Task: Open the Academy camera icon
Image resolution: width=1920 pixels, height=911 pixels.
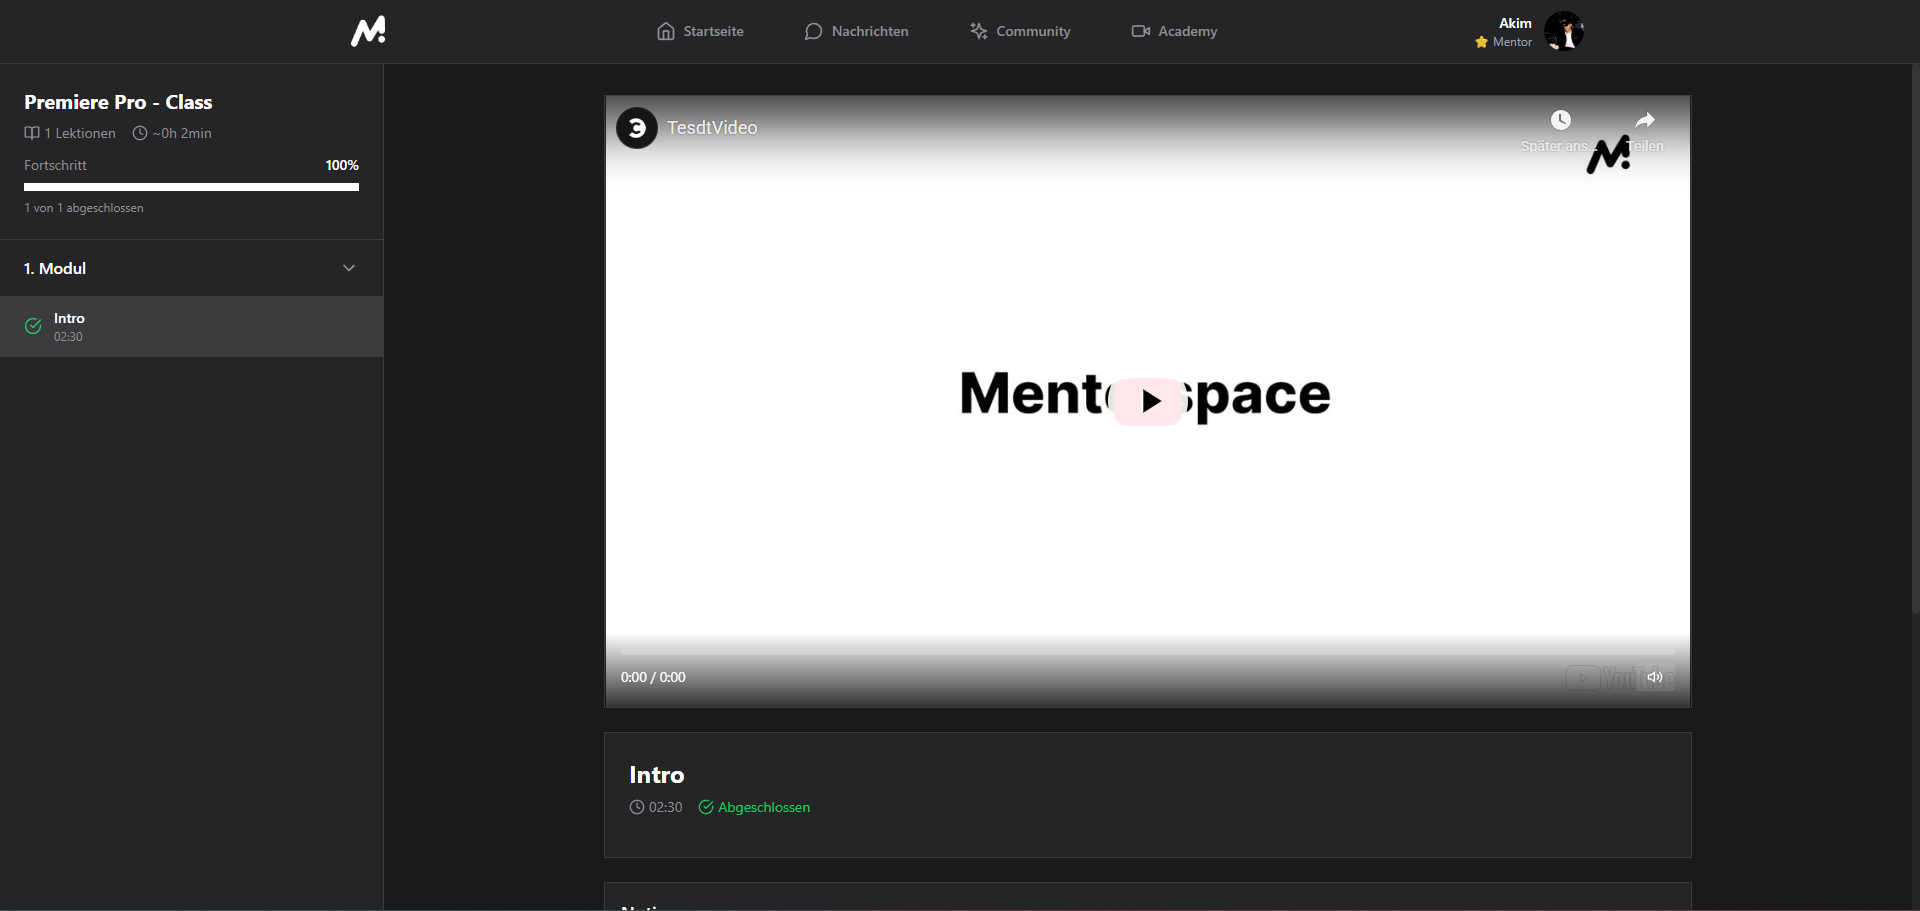Action: [x=1139, y=31]
